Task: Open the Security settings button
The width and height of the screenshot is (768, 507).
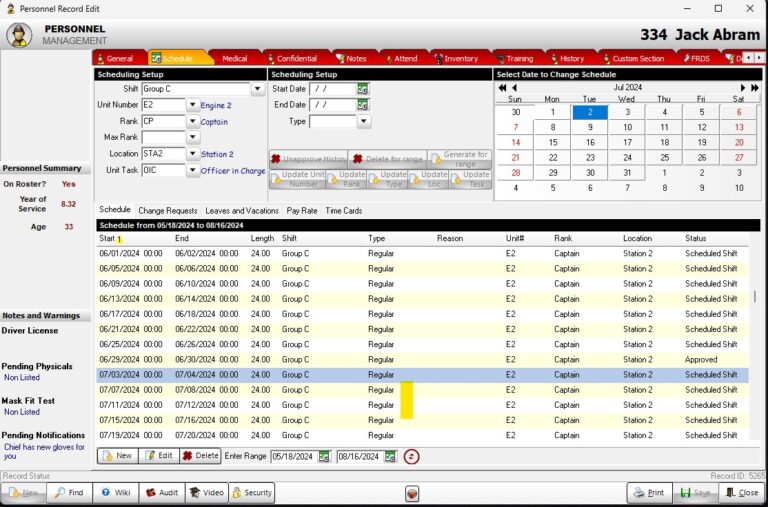Action: point(251,493)
